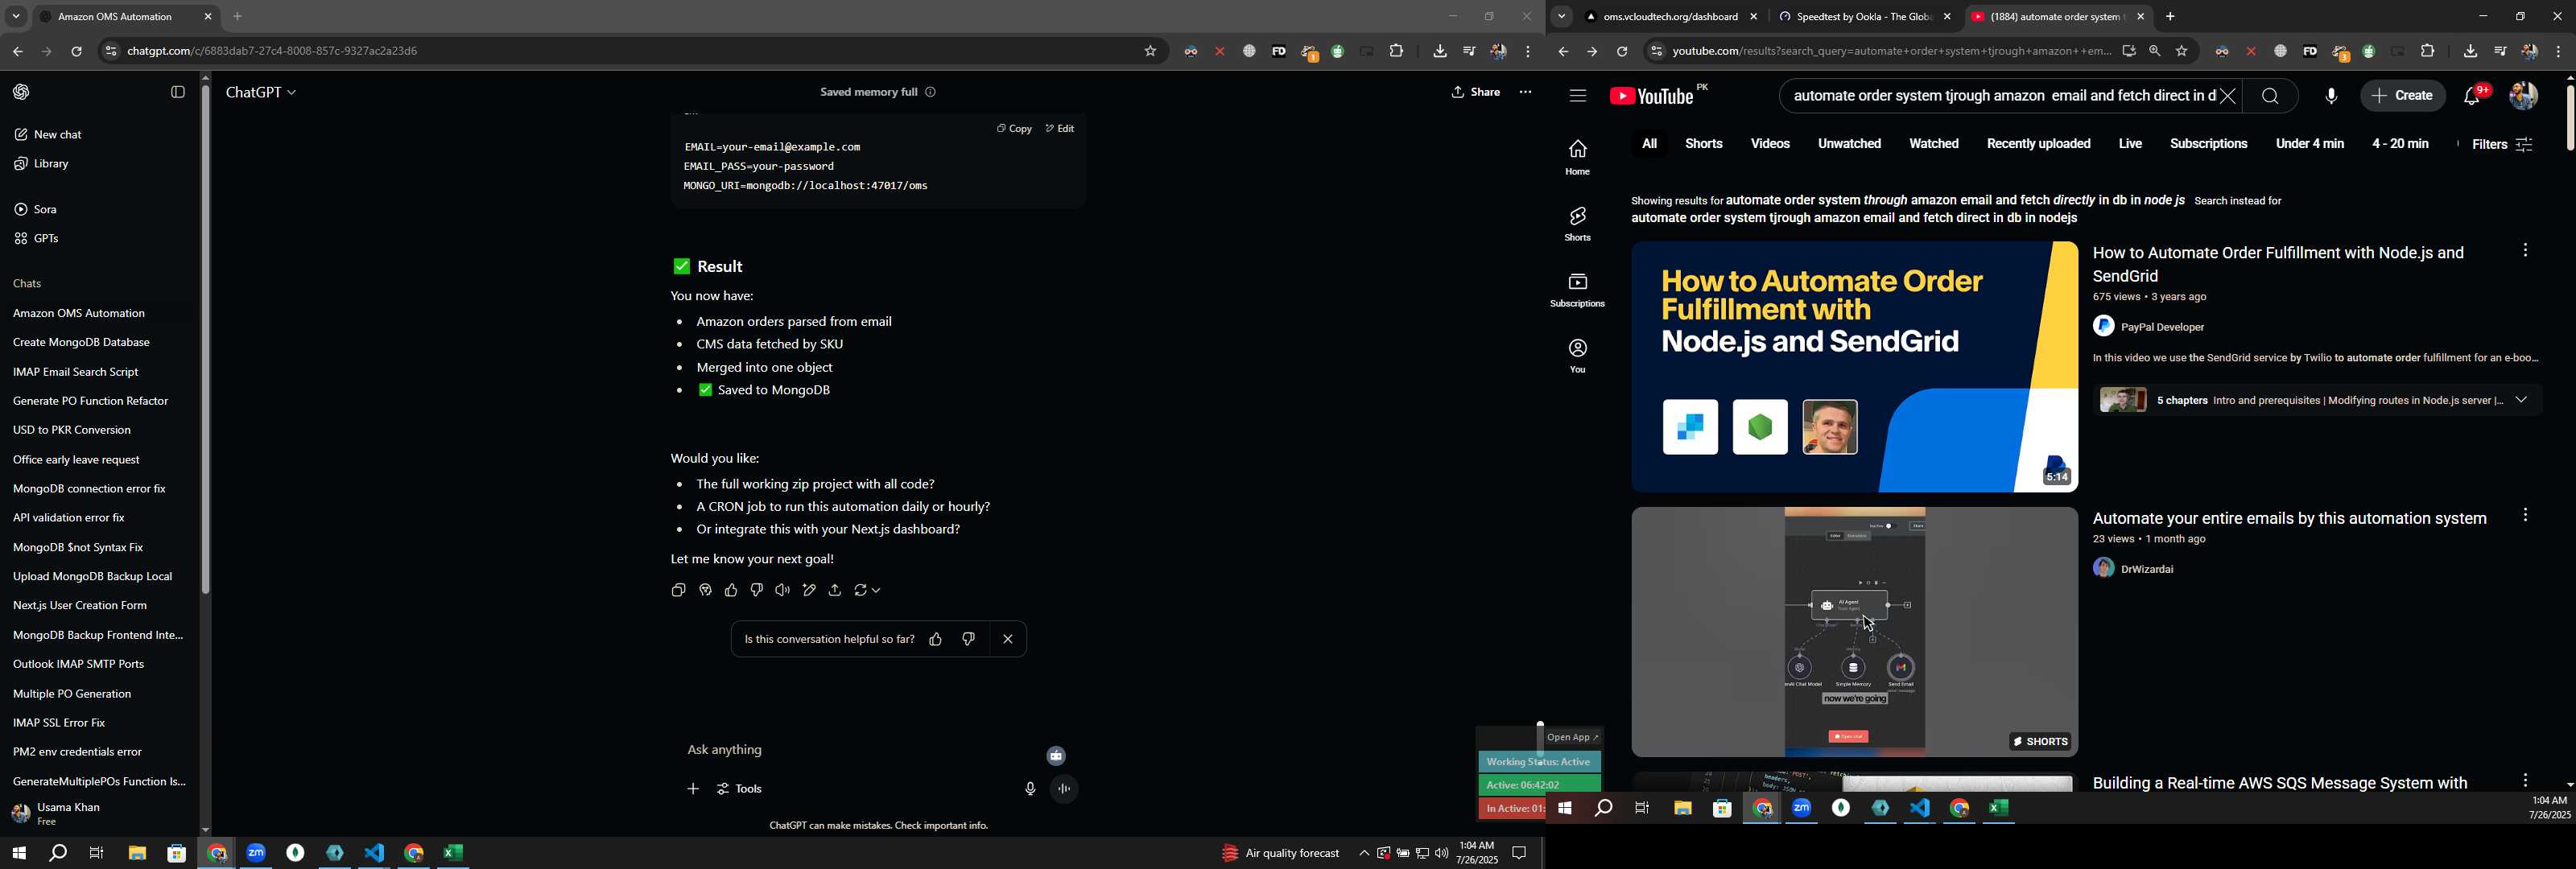Click the dictate microphone in ChatGPT
The image size is (2576, 869).
(1030, 790)
